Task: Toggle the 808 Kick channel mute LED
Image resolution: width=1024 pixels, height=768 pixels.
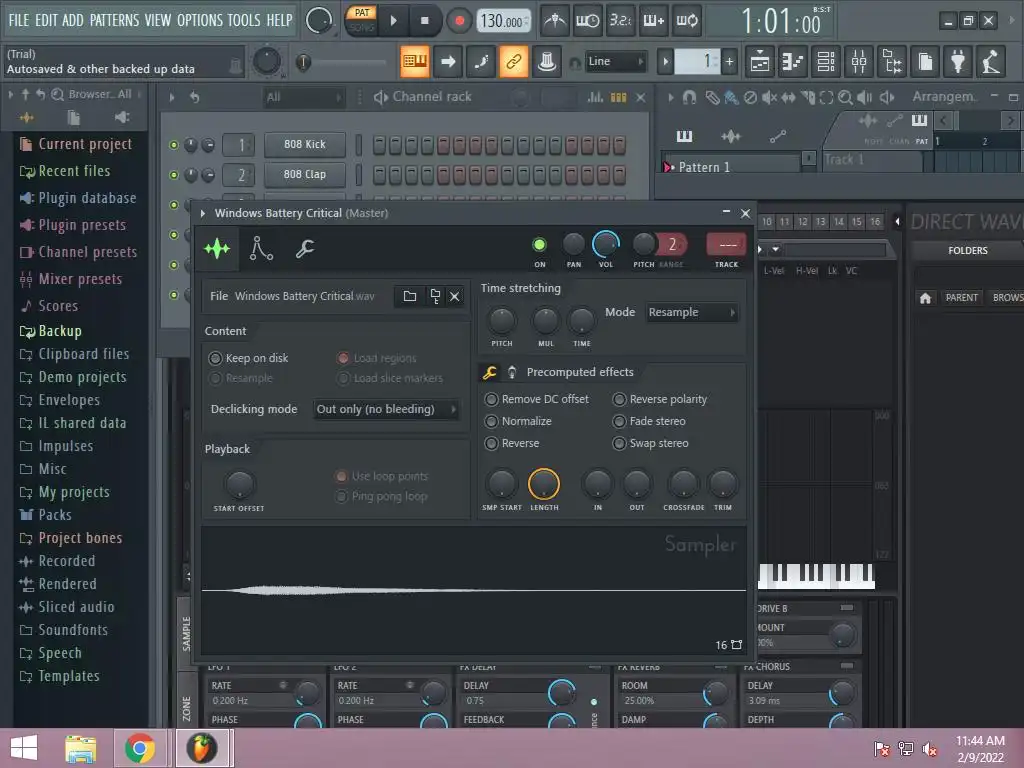Action: [174, 145]
